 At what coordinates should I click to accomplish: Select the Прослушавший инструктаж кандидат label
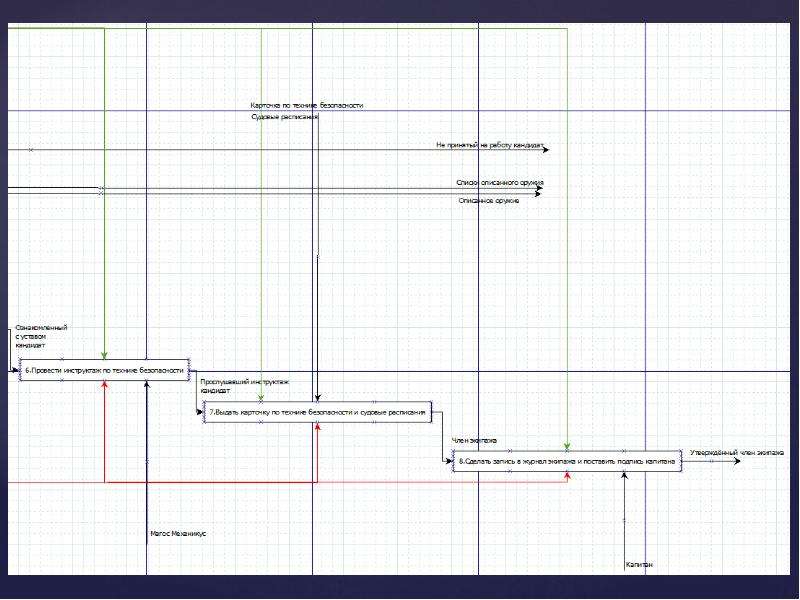[x=244, y=386]
